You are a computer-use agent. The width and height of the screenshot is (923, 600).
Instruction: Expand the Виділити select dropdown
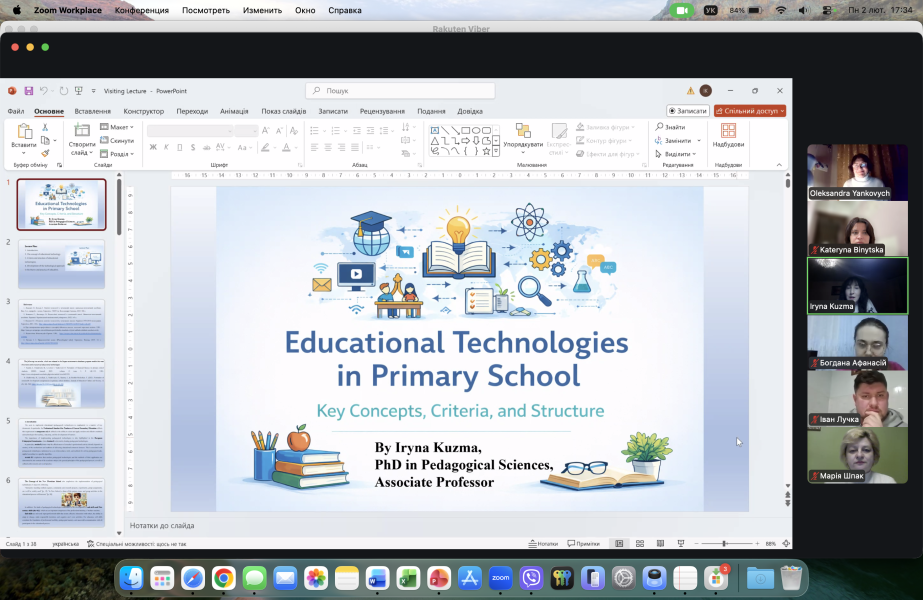tap(680, 154)
